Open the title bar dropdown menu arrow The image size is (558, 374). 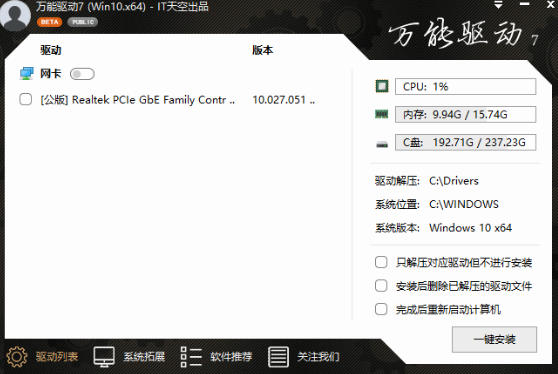(498, 5)
